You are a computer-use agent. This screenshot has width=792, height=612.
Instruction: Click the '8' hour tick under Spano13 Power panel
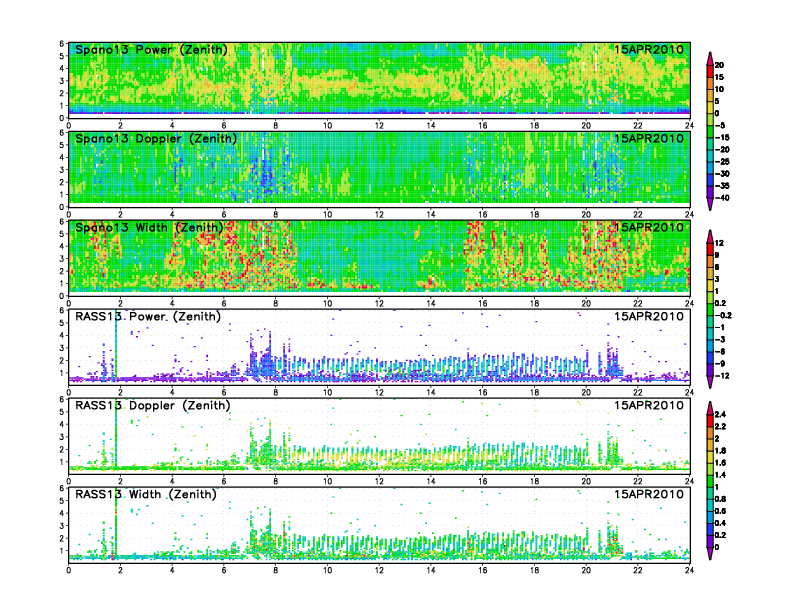coord(276,125)
